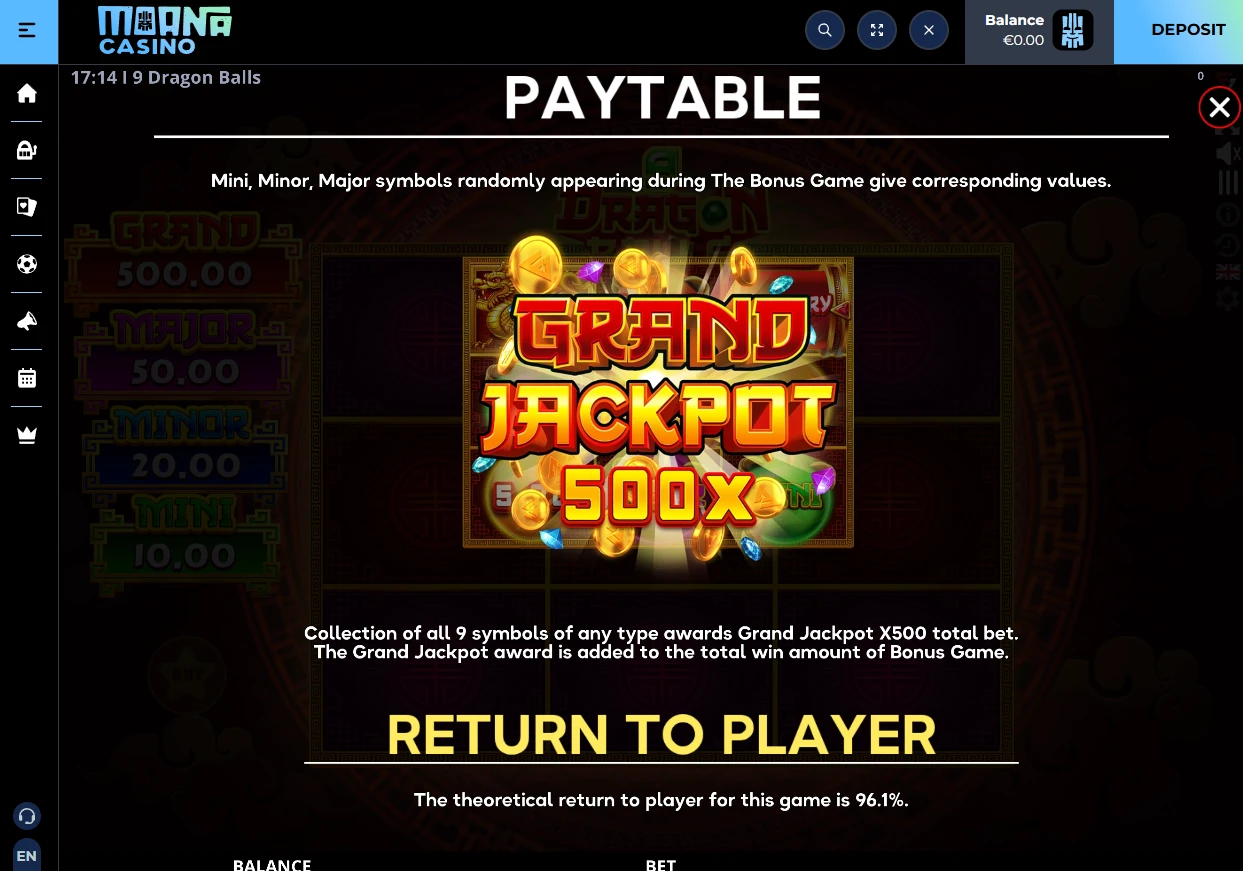Toggle game sound with the muted speaker icon
1243x871 pixels.
(1228, 154)
